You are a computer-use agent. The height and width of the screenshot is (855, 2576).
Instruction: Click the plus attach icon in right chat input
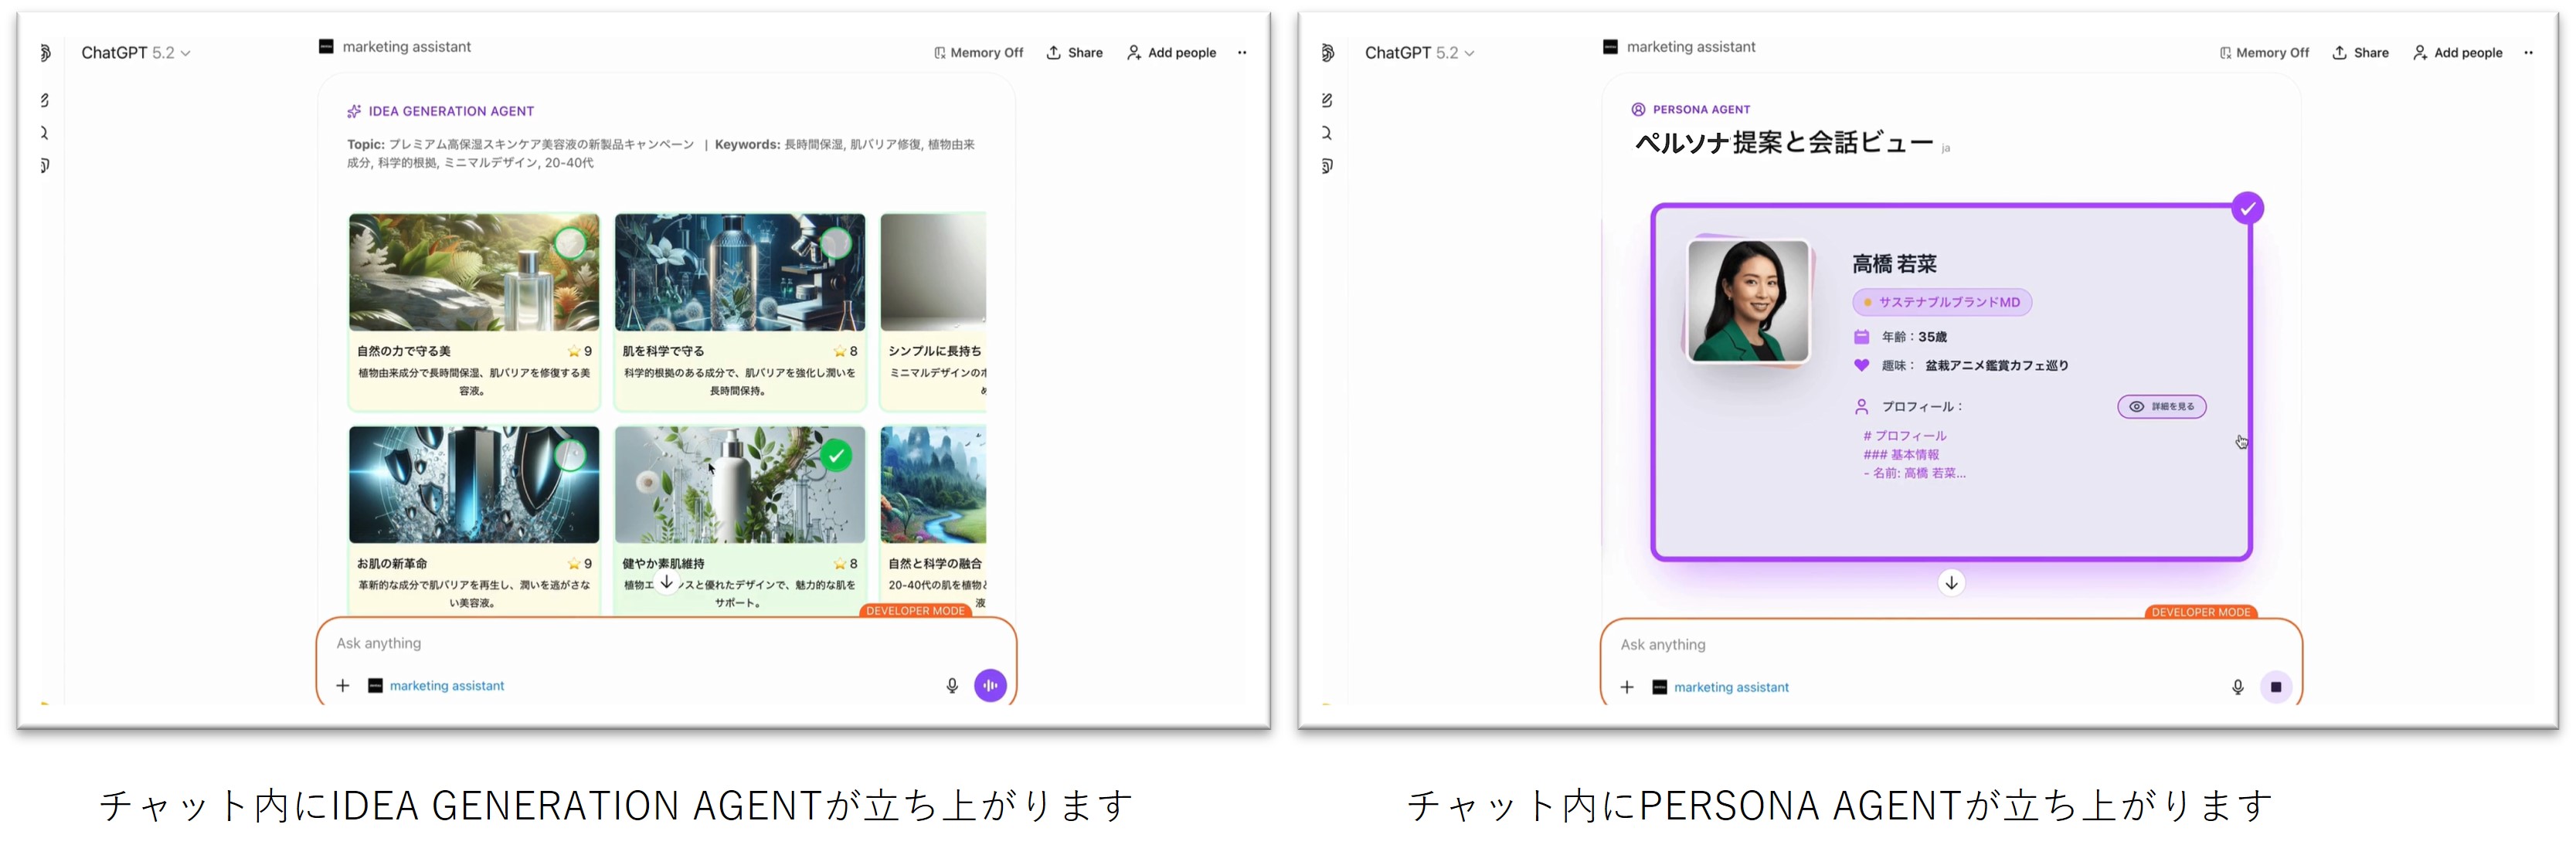click(1627, 687)
